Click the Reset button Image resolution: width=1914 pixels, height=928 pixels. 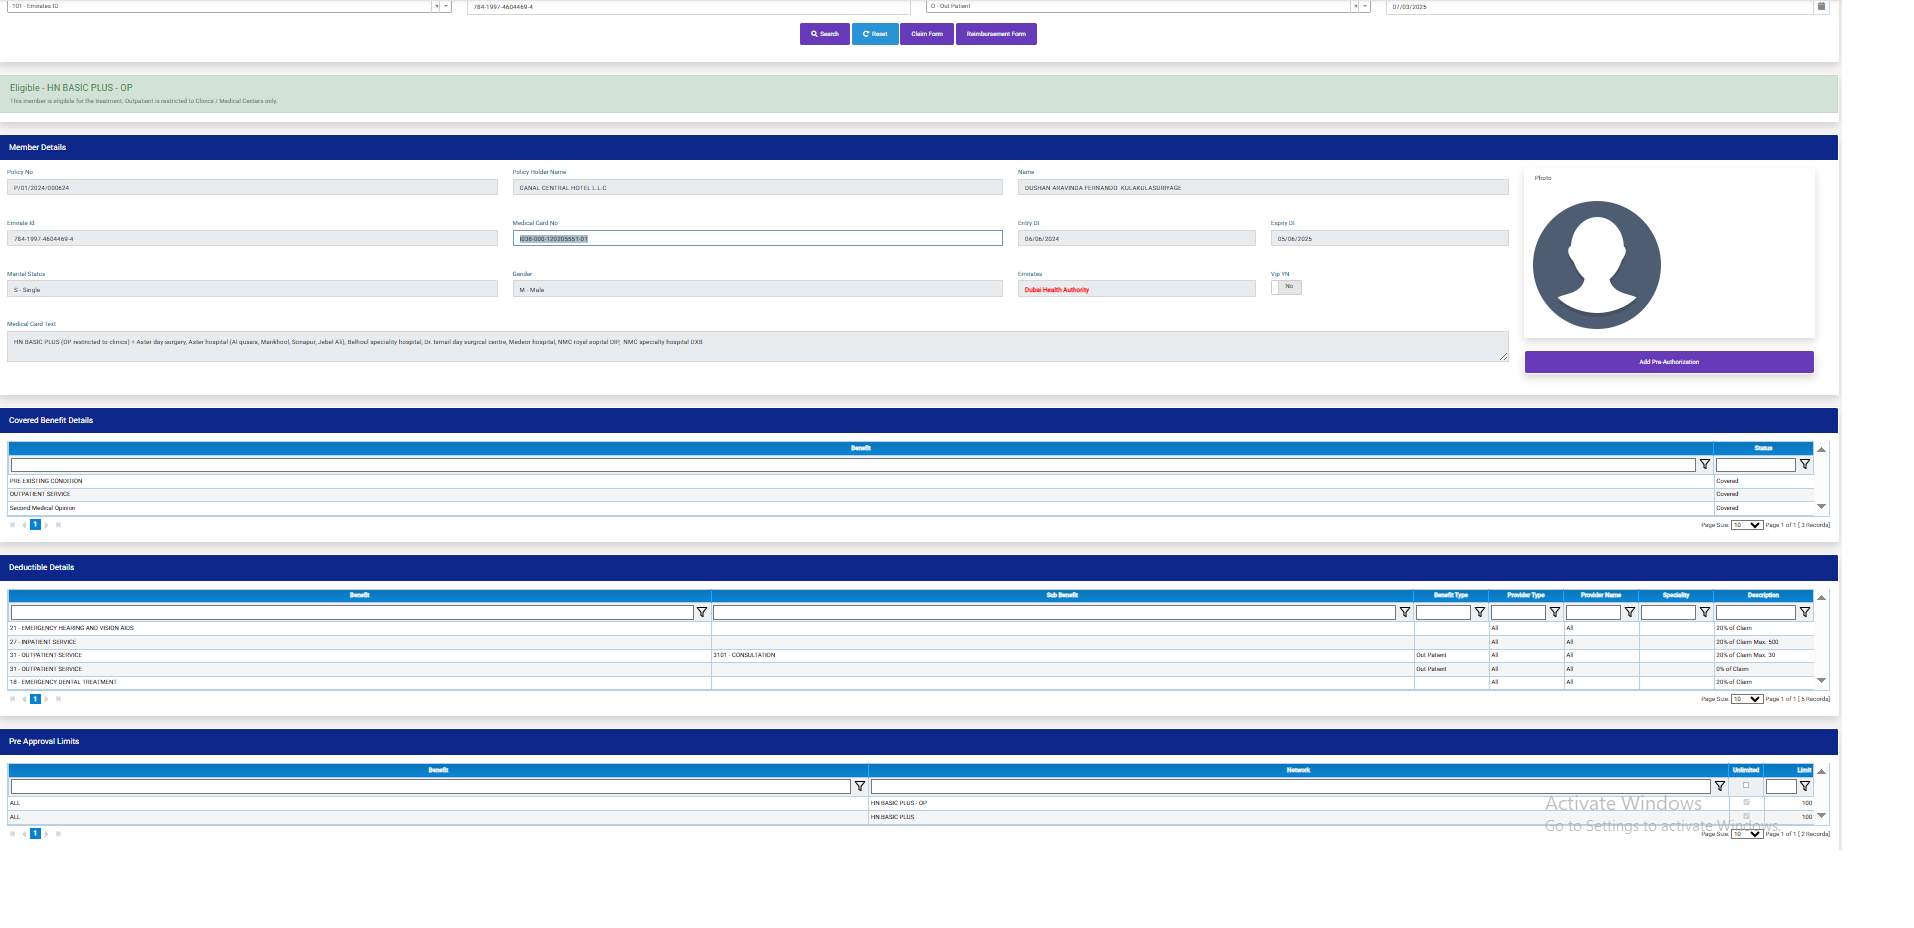pyautogui.click(x=875, y=34)
